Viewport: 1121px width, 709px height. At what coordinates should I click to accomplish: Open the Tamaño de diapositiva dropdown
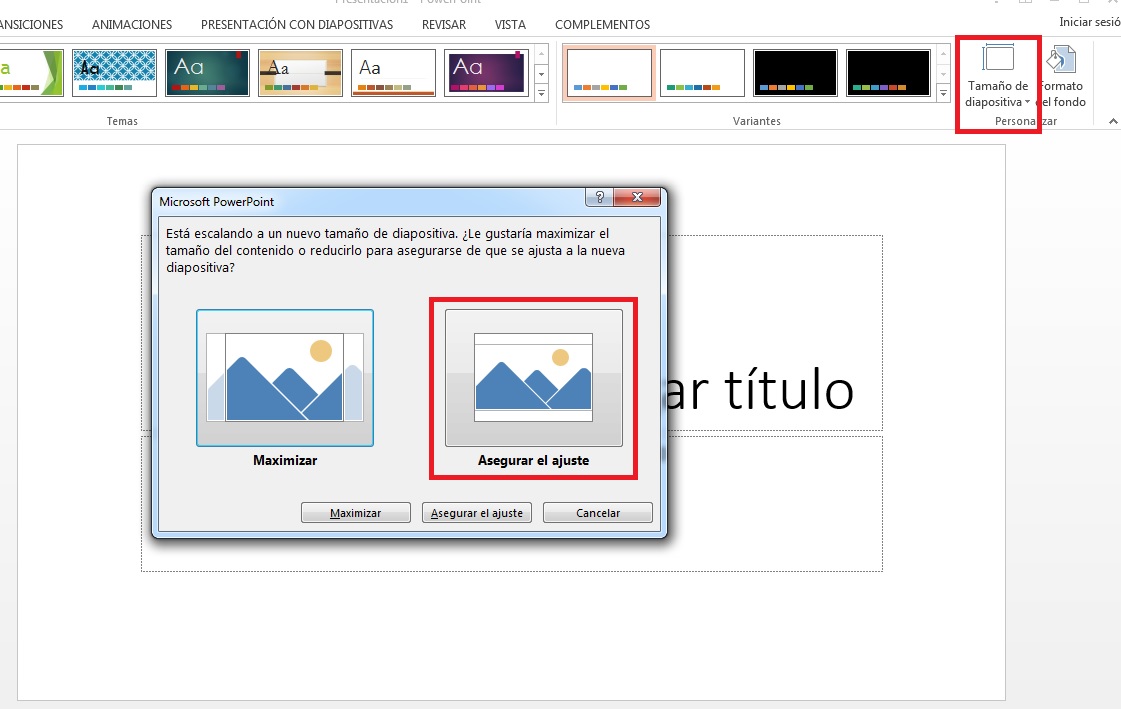tap(998, 80)
